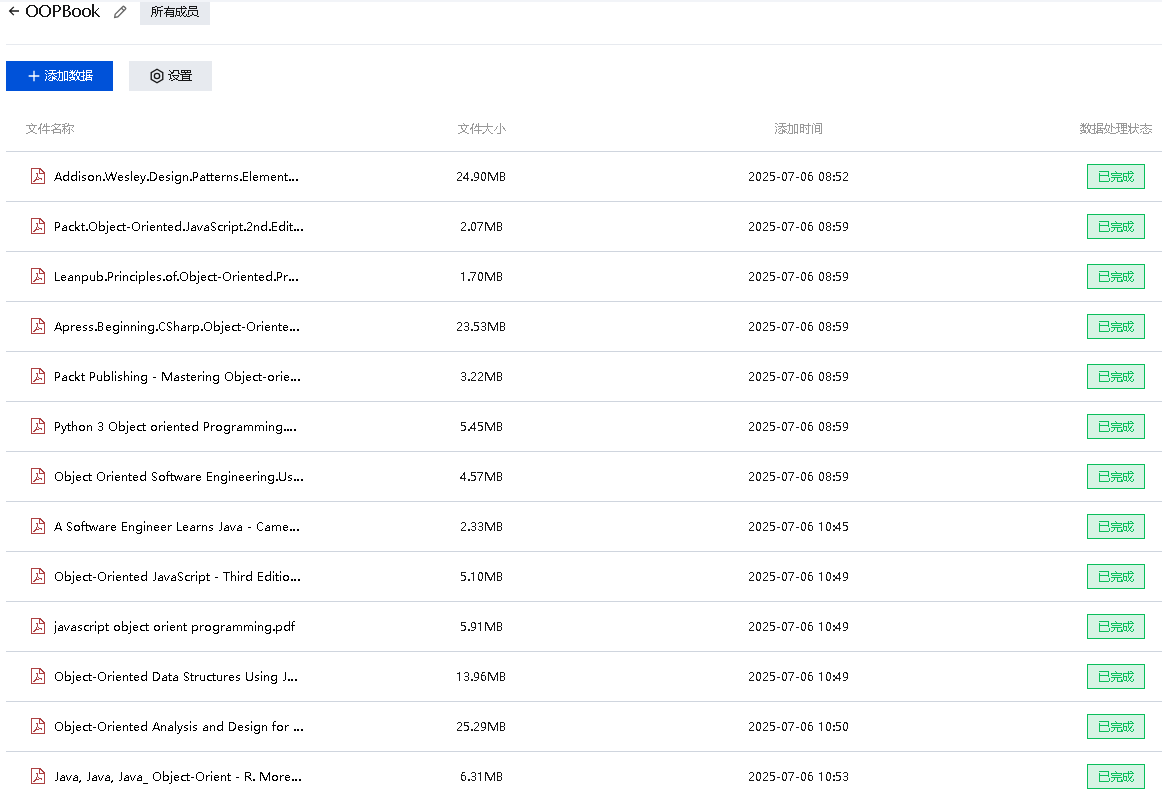Click the back arrow beside OOPBook
This screenshot has width=1162, height=799.
(x=14, y=12)
